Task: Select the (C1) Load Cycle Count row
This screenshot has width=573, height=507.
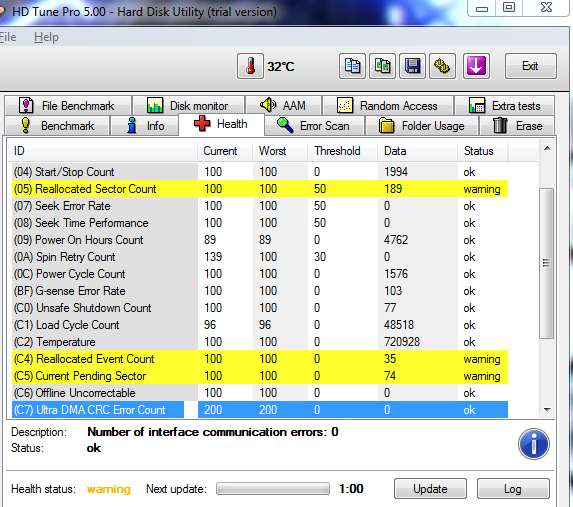Action: pyautogui.click(x=260, y=325)
